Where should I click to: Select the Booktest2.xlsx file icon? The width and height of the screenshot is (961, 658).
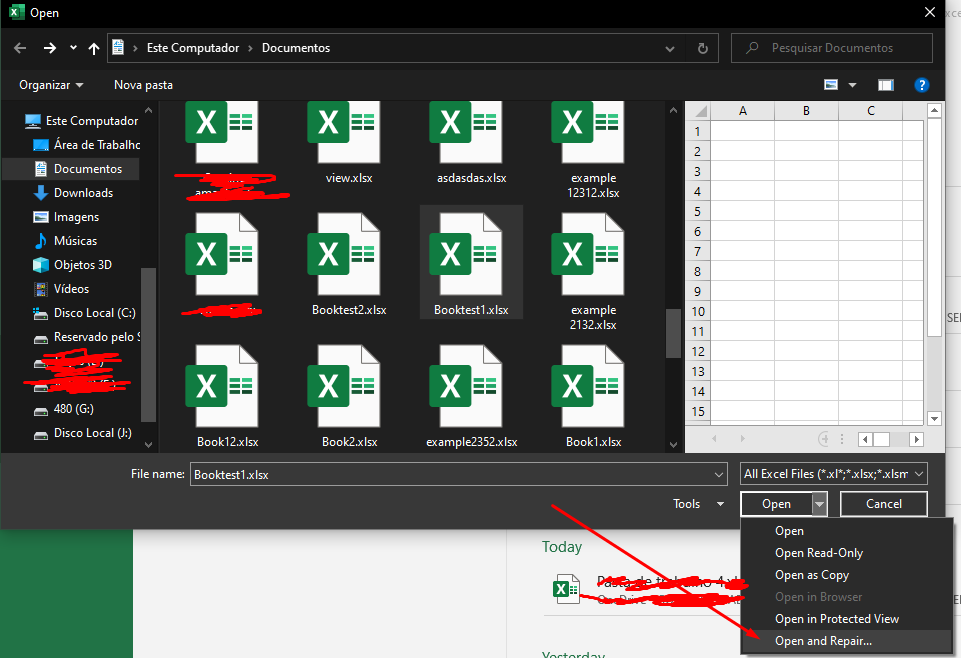tap(344, 254)
